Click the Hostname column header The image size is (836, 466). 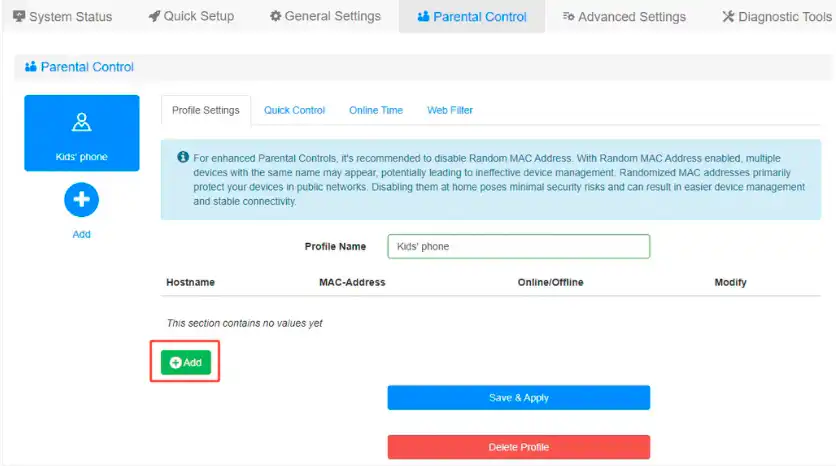click(x=190, y=282)
